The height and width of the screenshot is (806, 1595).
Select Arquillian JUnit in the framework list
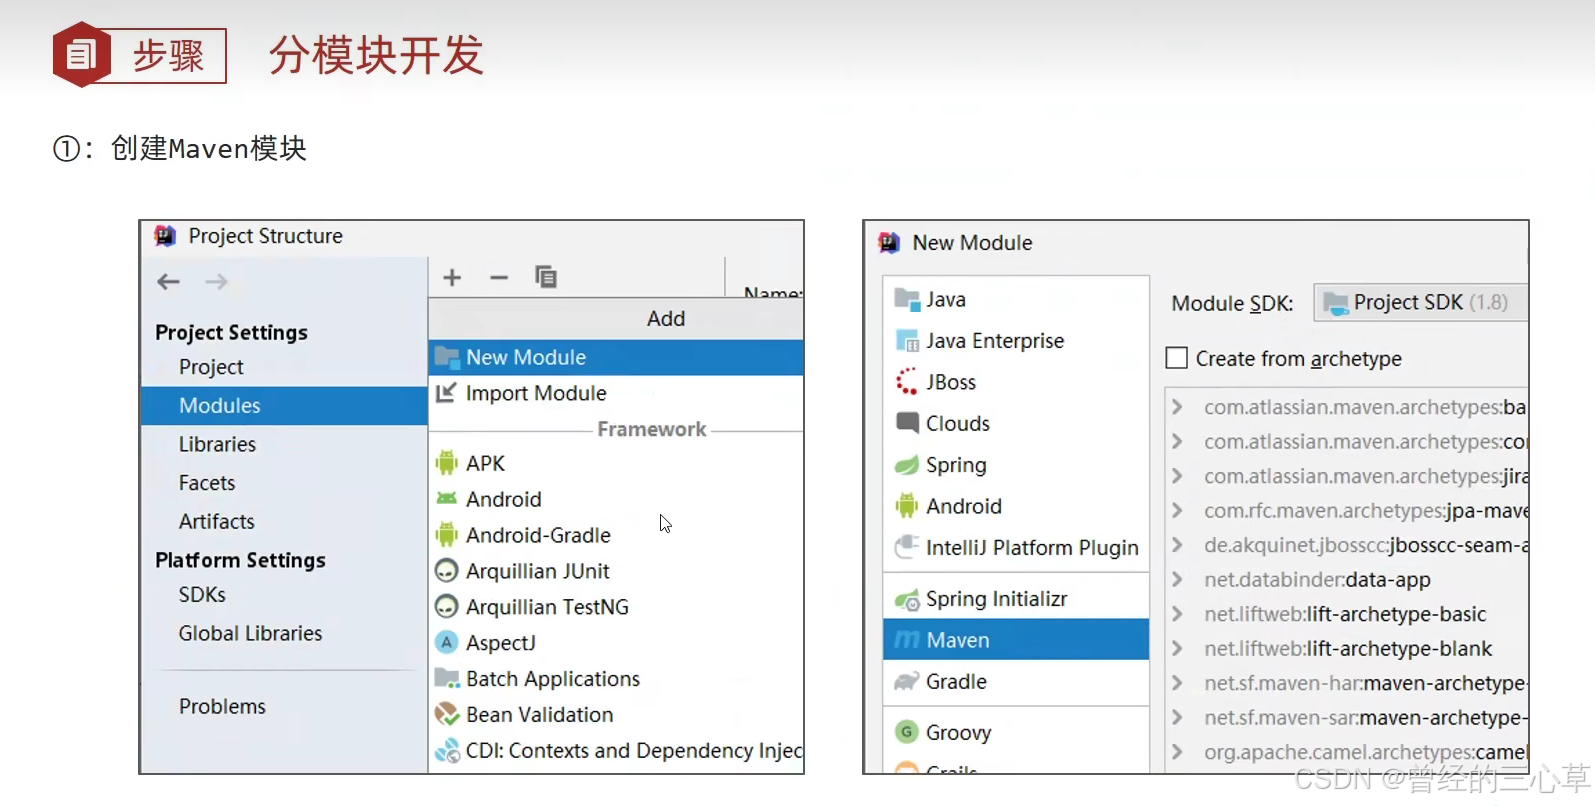click(x=538, y=571)
